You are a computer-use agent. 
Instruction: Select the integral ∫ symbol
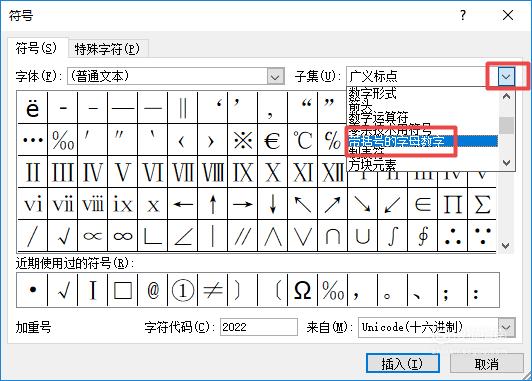[392, 236]
